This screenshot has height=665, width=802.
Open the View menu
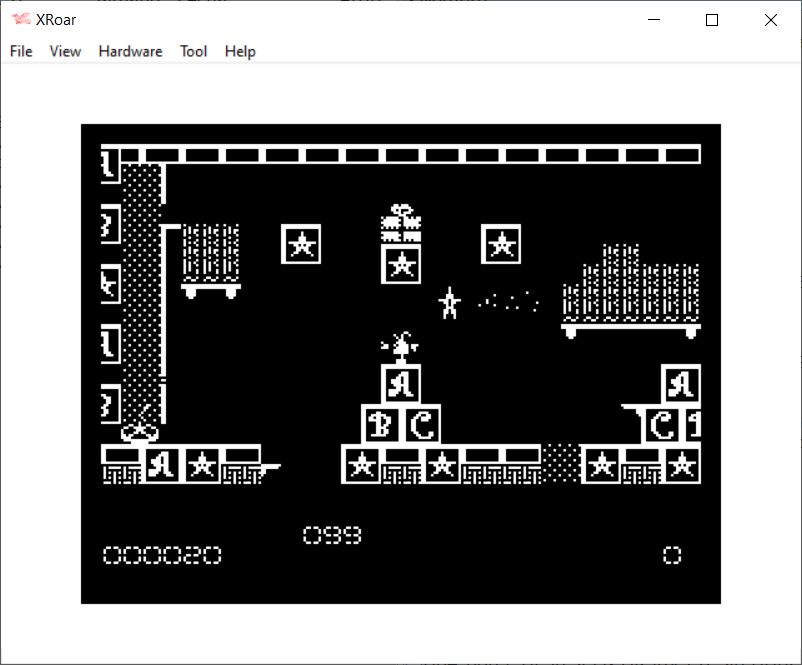point(65,51)
